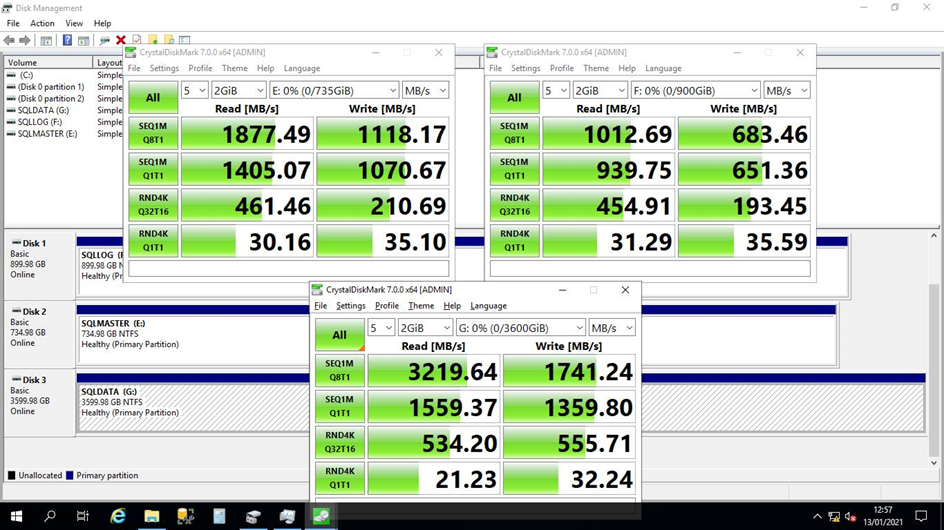Open the MB/s unit dropdown in G: window
The image size is (944, 530).
[x=611, y=328]
